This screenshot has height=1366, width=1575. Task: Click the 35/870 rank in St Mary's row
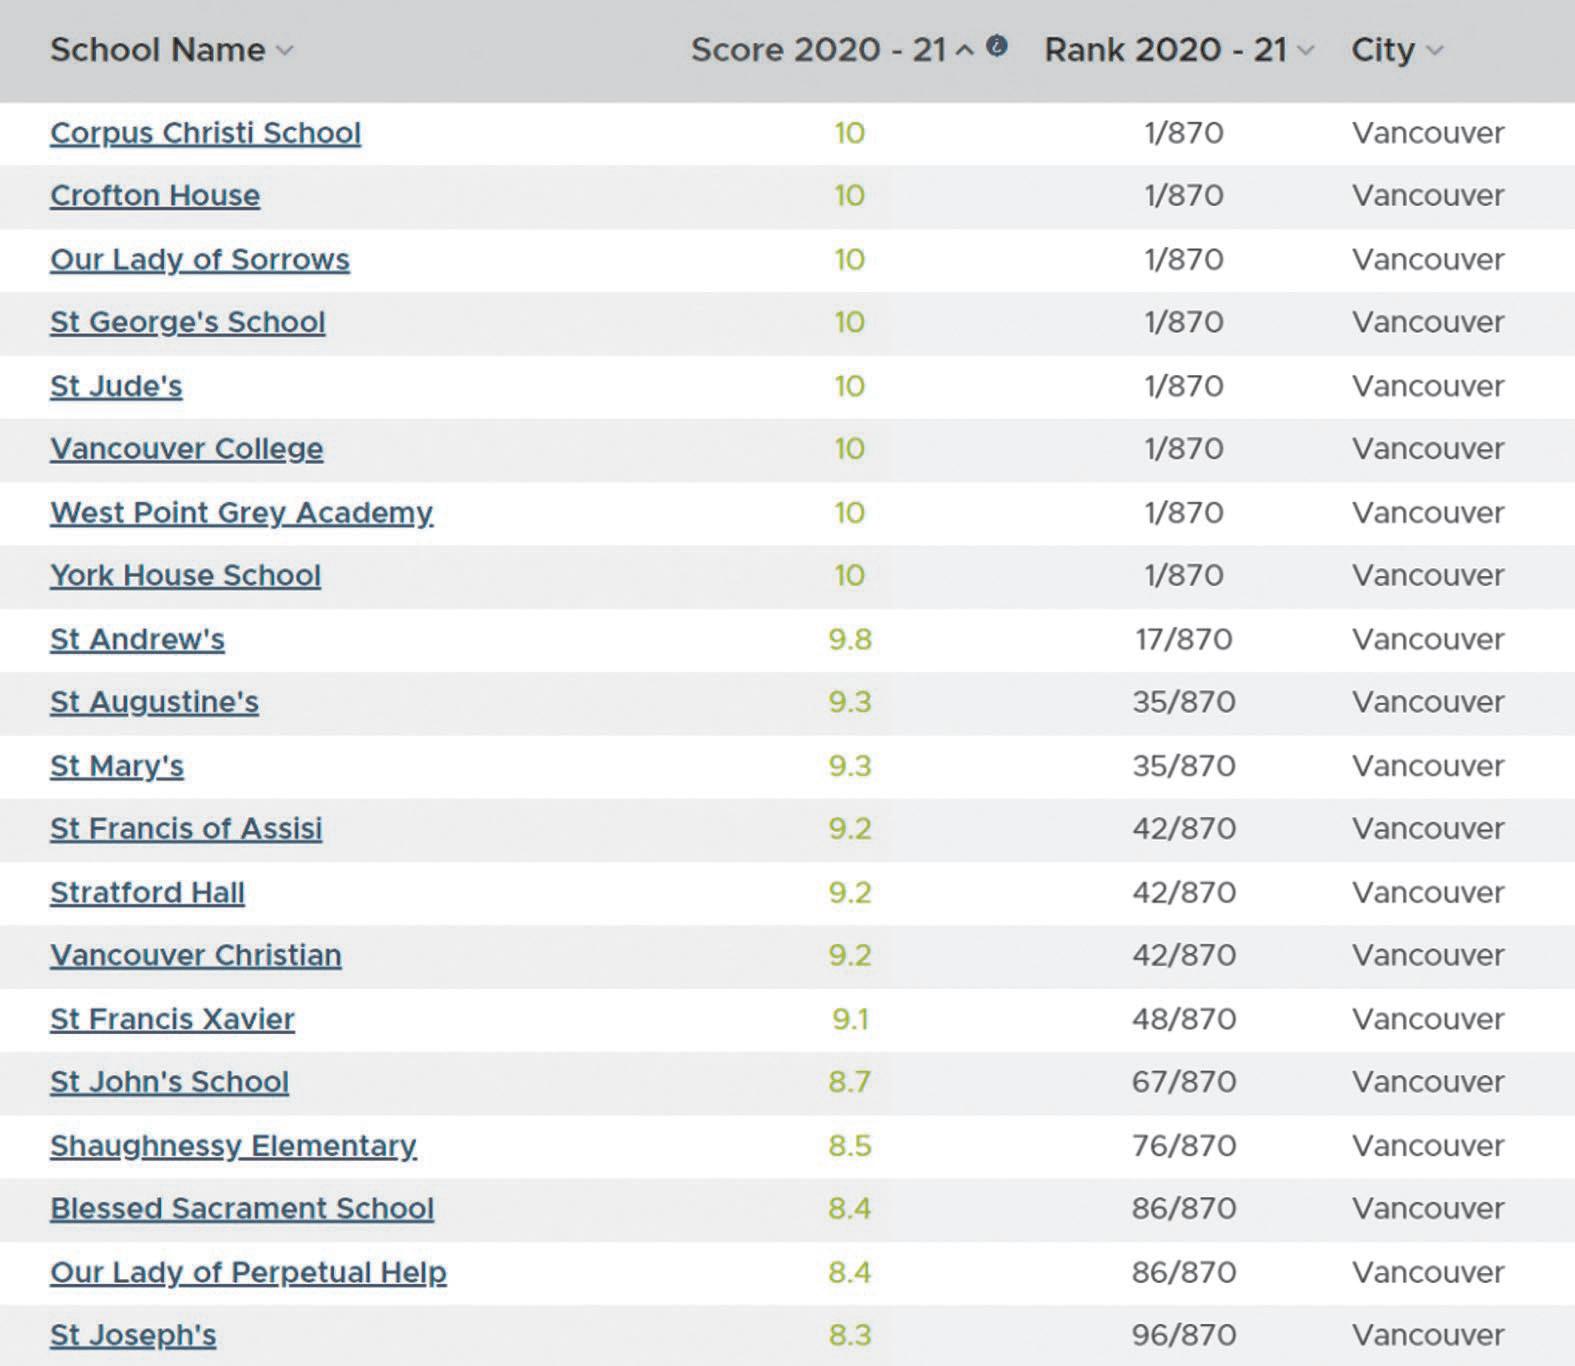click(x=1184, y=766)
